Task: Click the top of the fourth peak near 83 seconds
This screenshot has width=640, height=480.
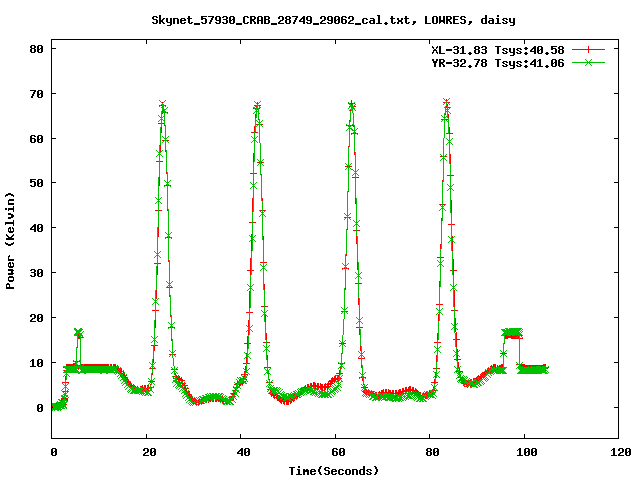Action: point(446,102)
